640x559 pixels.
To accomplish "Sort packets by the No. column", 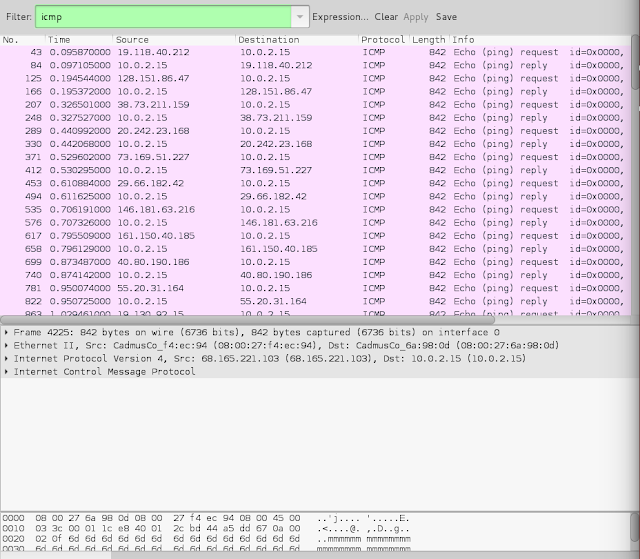I will (x=22, y=40).
